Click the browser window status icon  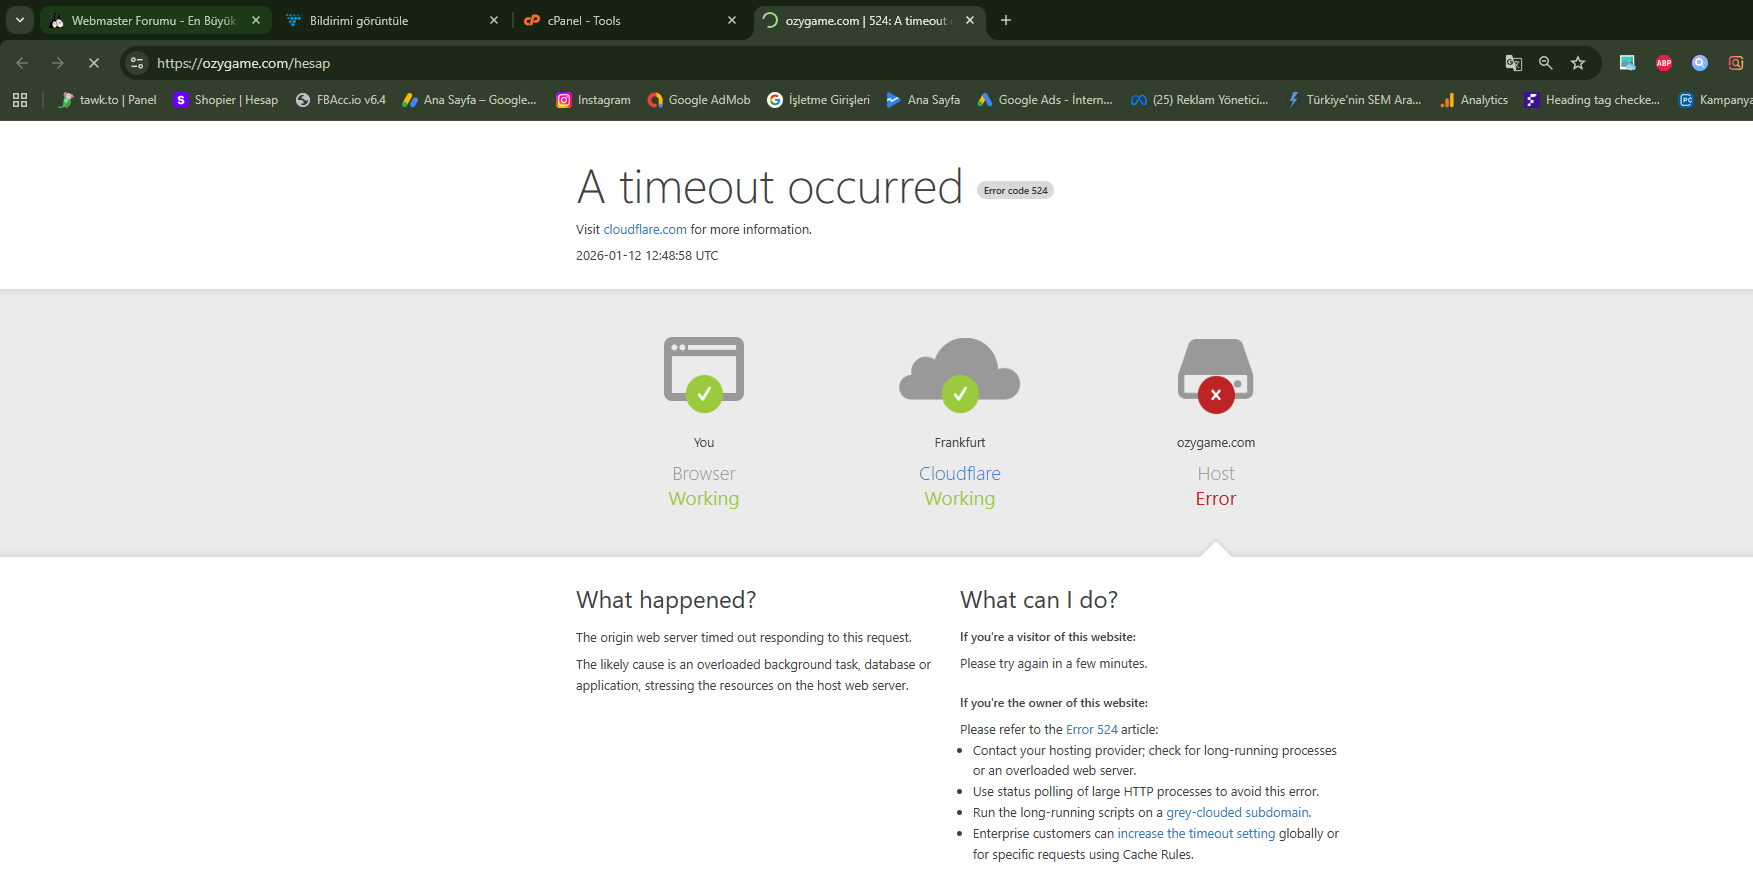(x=704, y=374)
